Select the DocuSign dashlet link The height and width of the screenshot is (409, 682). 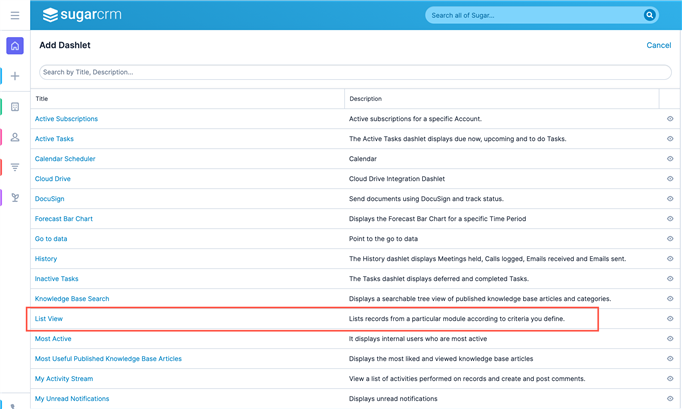click(50, 199)
